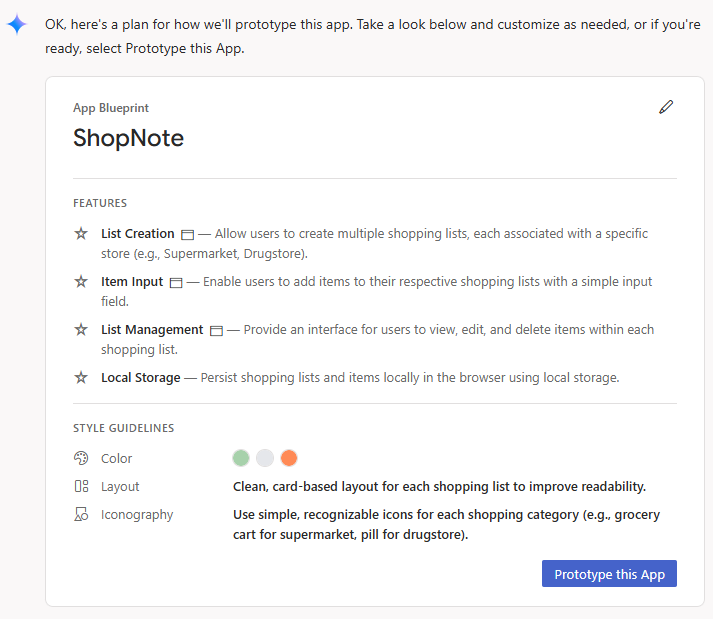
Task: Click the Layout grid icon
Action: click(81, 486)
